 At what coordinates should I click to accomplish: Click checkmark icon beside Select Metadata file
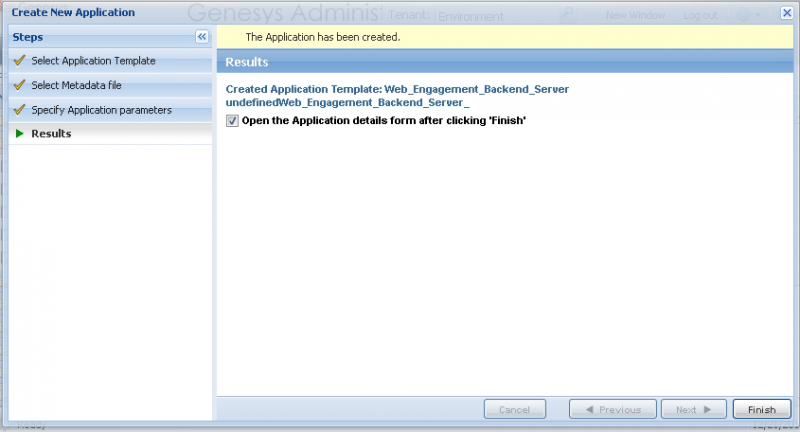click(19, 85)
